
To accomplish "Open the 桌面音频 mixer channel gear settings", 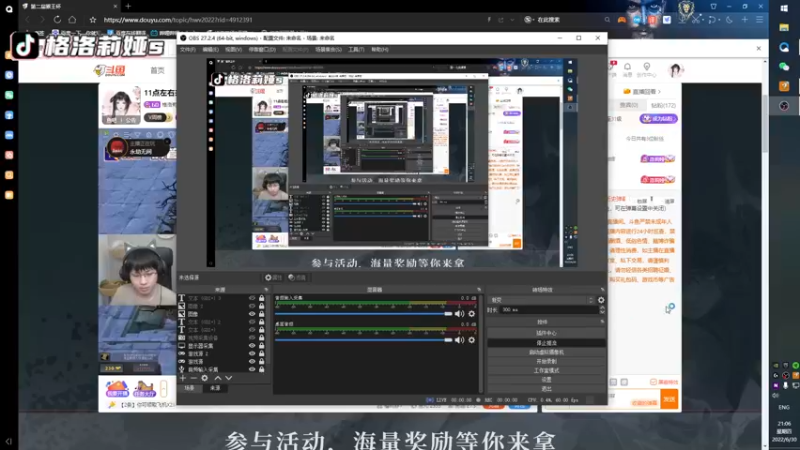I will click(x=471, y=340).
